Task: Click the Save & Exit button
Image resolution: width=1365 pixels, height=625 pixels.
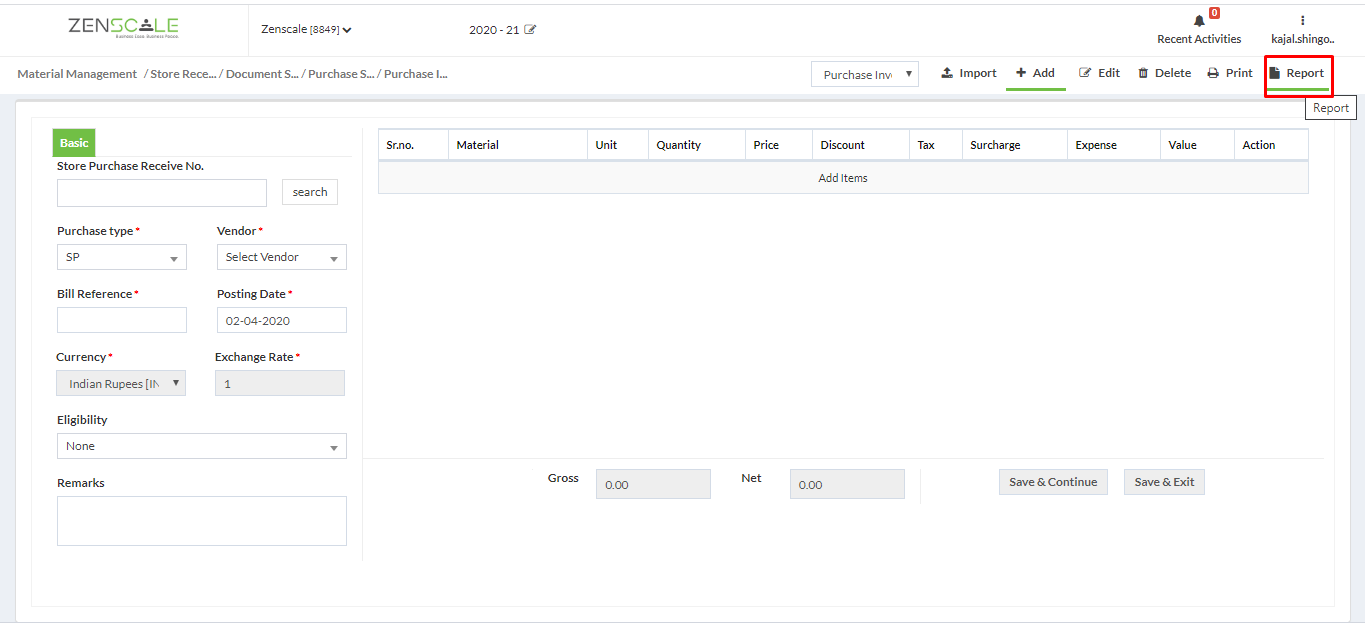Action: coord(1165,482)
